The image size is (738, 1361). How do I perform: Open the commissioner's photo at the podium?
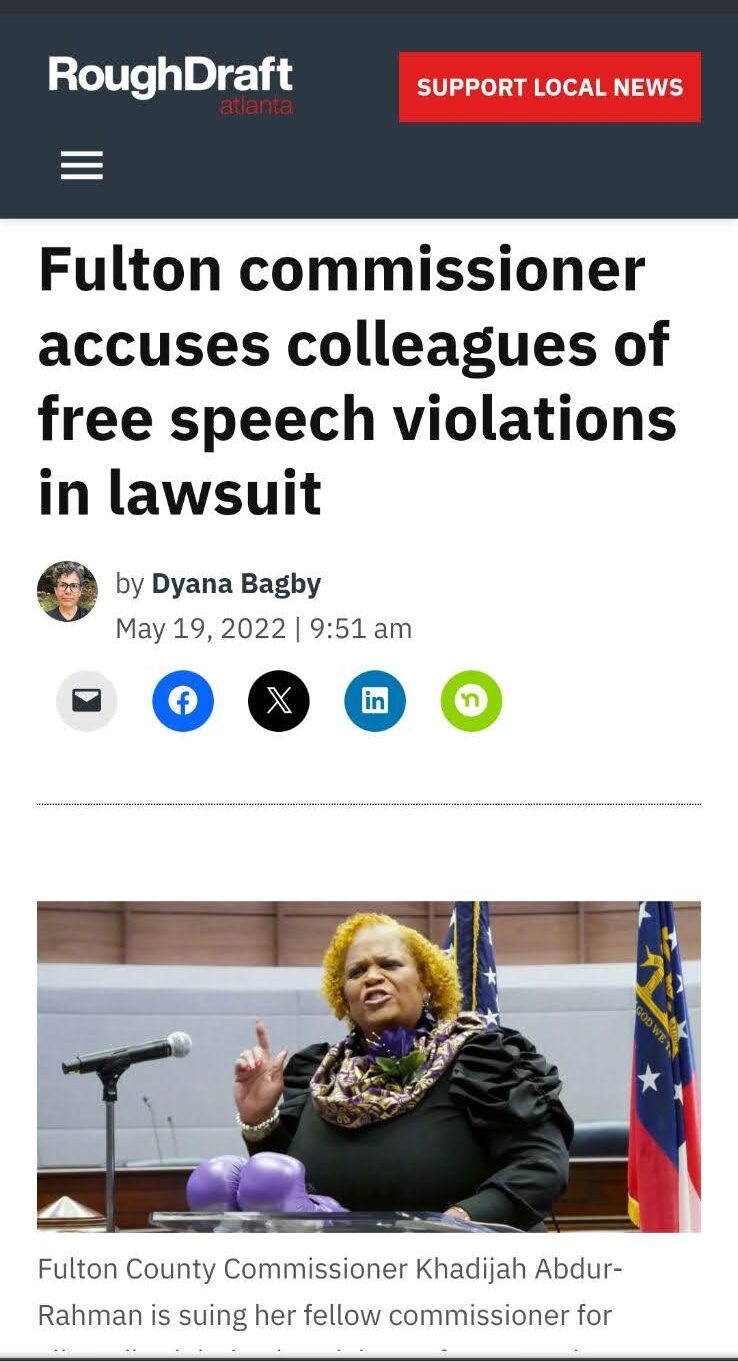pos(369,1066)
